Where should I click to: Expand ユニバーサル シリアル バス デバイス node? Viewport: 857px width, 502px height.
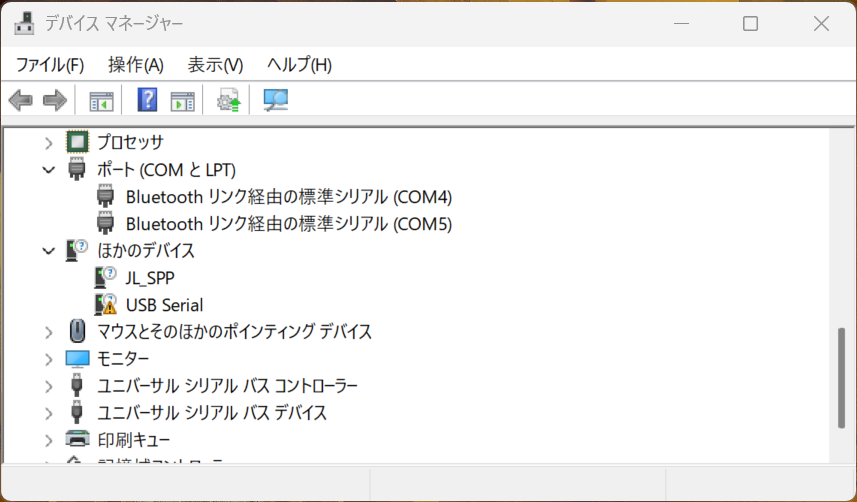49,413
